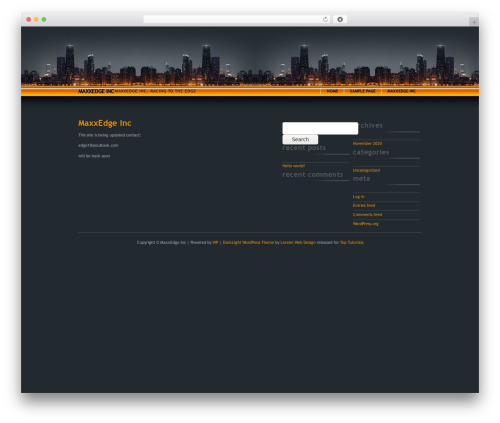Image resolution: width=500 pixels, height=423 pixels.
Task: Click the download icon beside address bar
Action: coord(340,19)
